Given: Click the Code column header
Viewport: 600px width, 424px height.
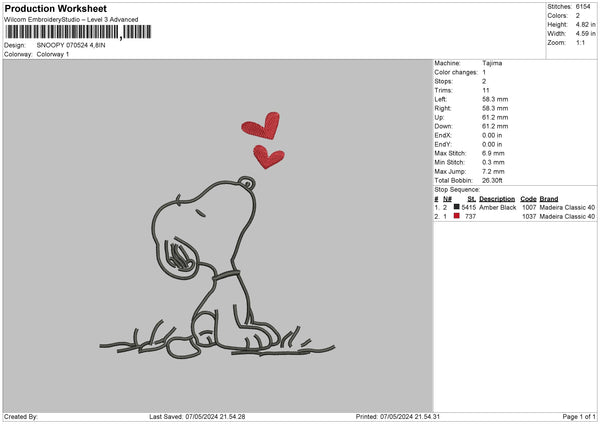Looking at the screenshot, I should (x=528, y=199).
